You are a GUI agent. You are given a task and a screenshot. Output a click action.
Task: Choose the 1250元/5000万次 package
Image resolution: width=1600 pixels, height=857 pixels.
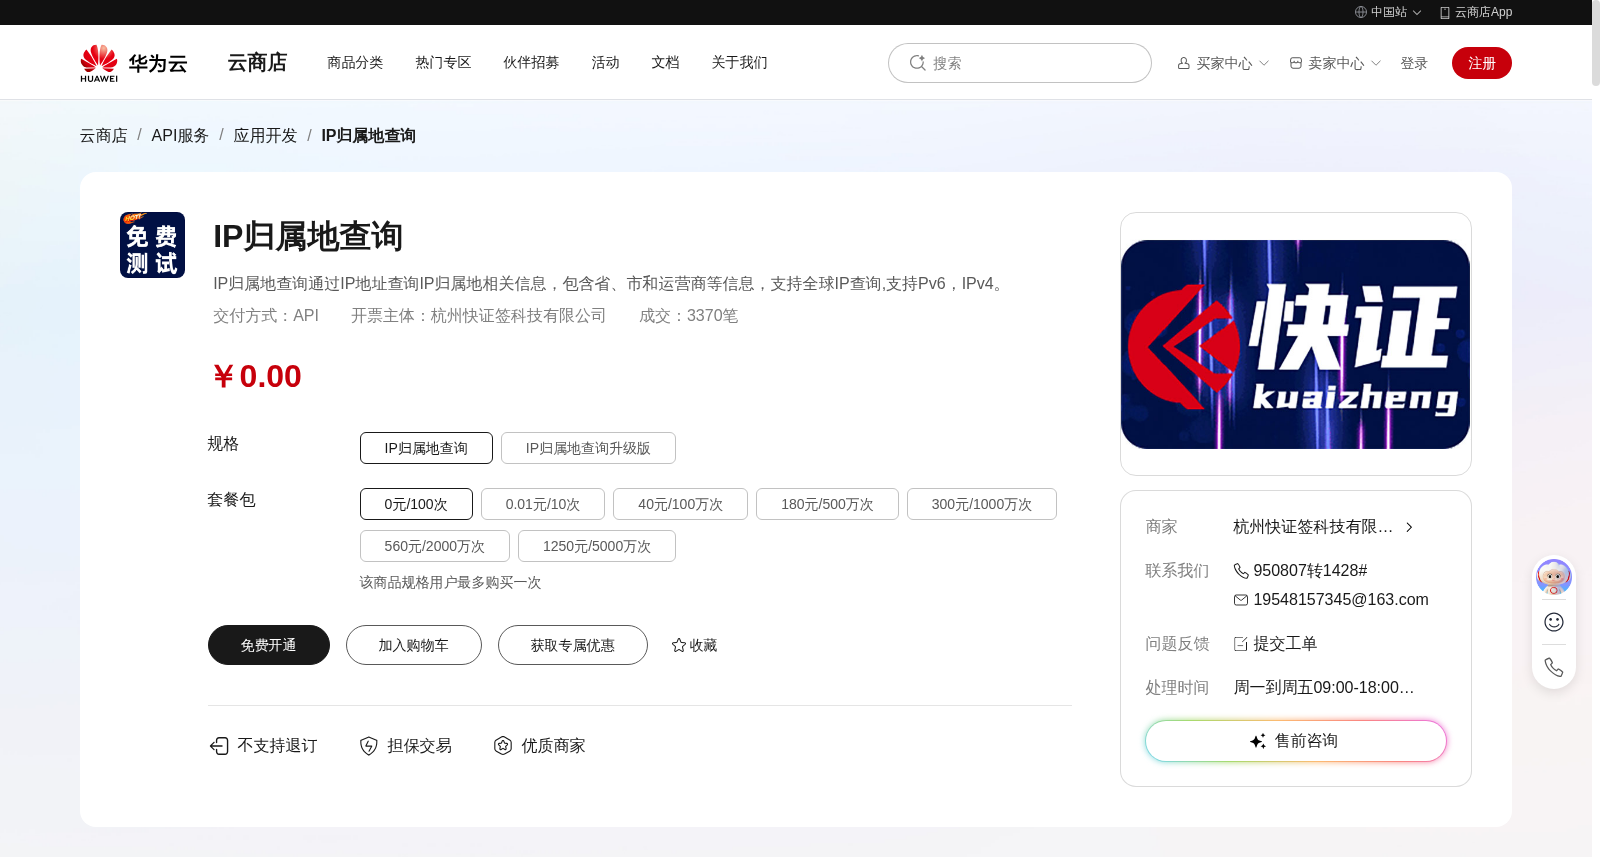point(597,546)
